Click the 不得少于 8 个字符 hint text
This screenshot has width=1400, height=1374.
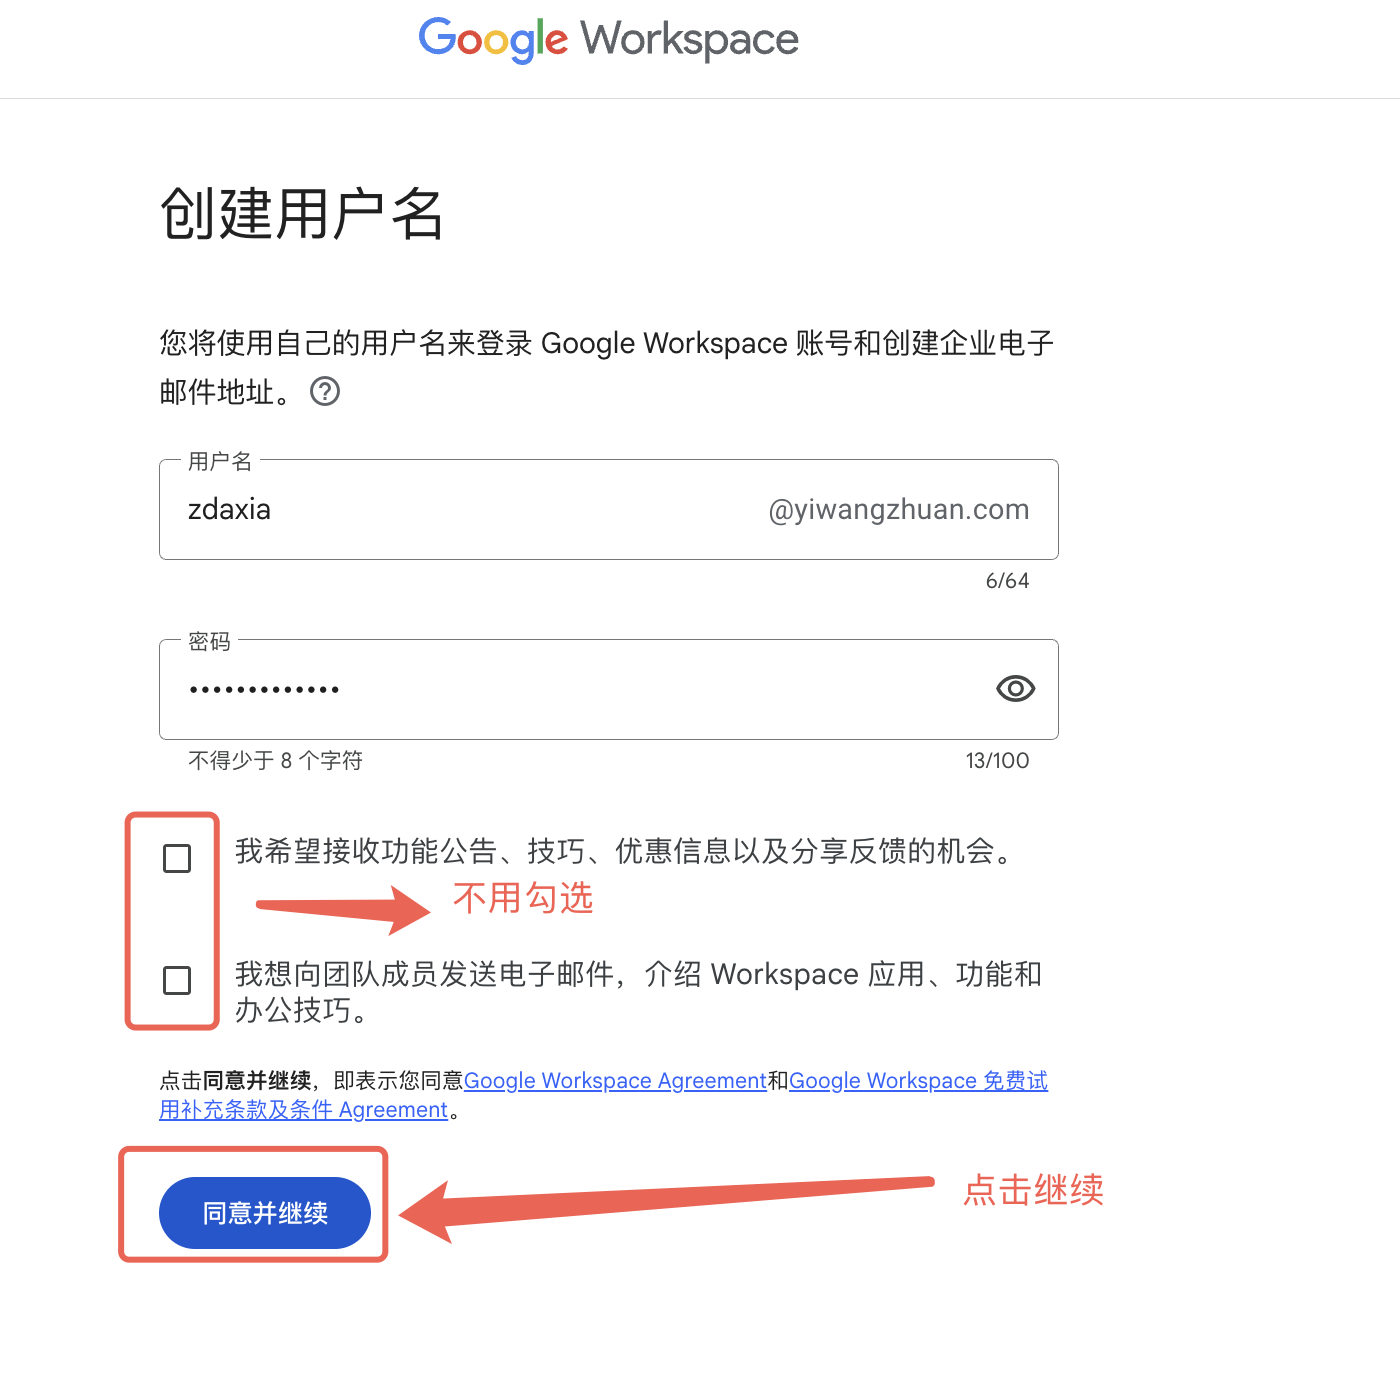click(x=275, y=761)
